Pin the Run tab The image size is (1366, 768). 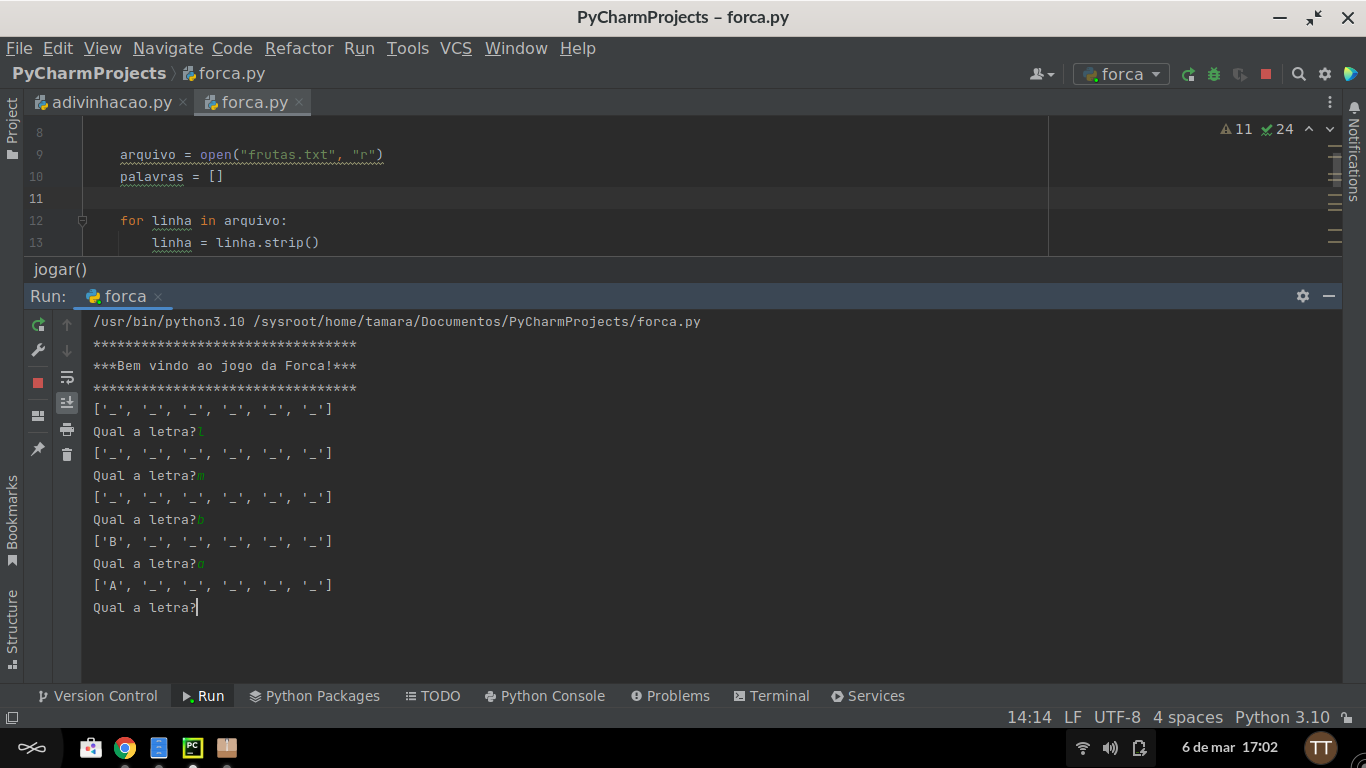[x=38, y=449]
